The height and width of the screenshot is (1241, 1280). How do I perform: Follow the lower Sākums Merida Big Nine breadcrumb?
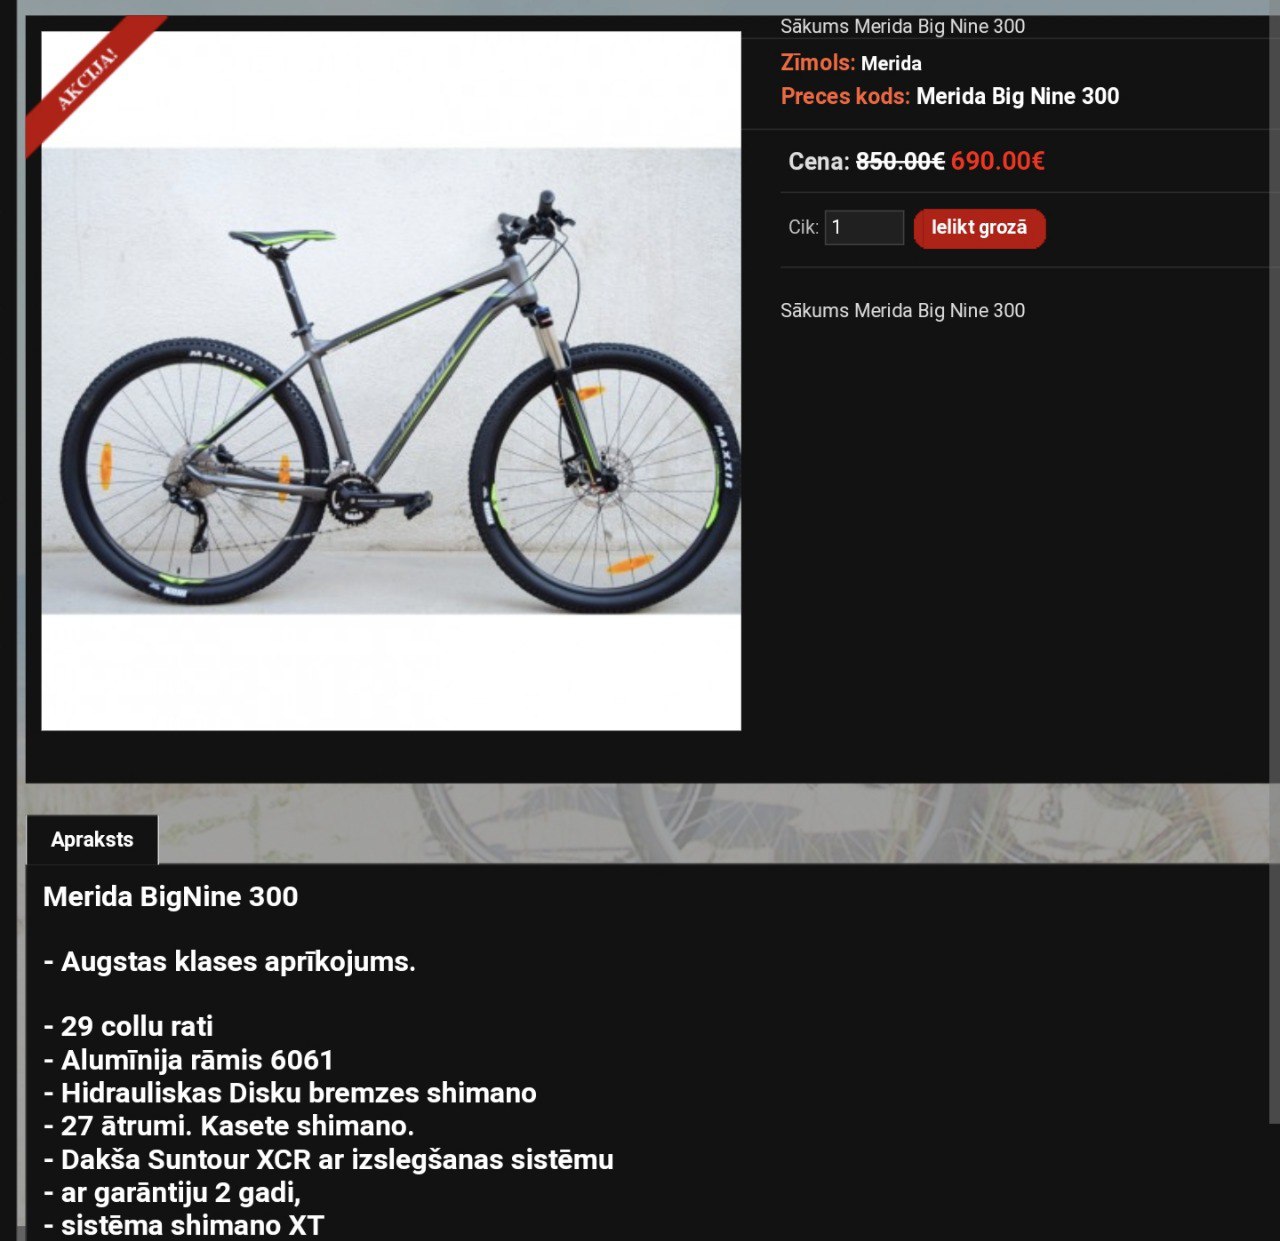point(902,311)
